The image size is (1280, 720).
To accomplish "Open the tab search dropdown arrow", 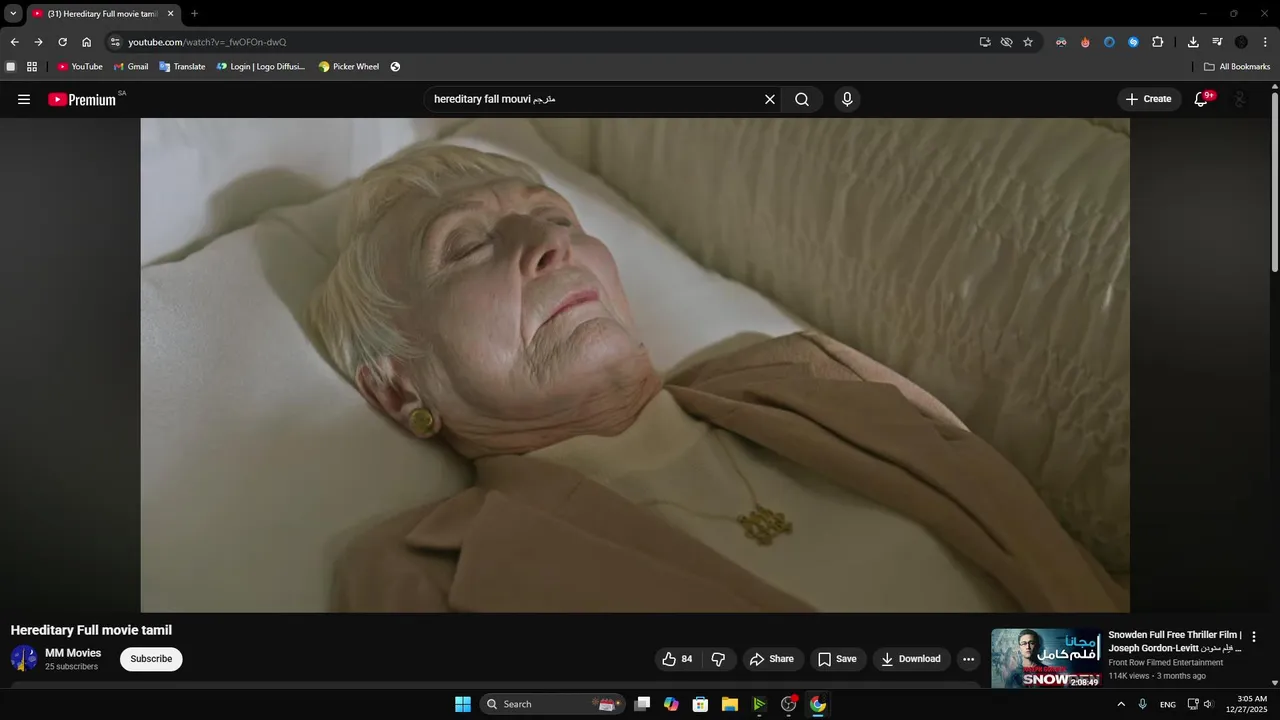I will click(13, 14).
